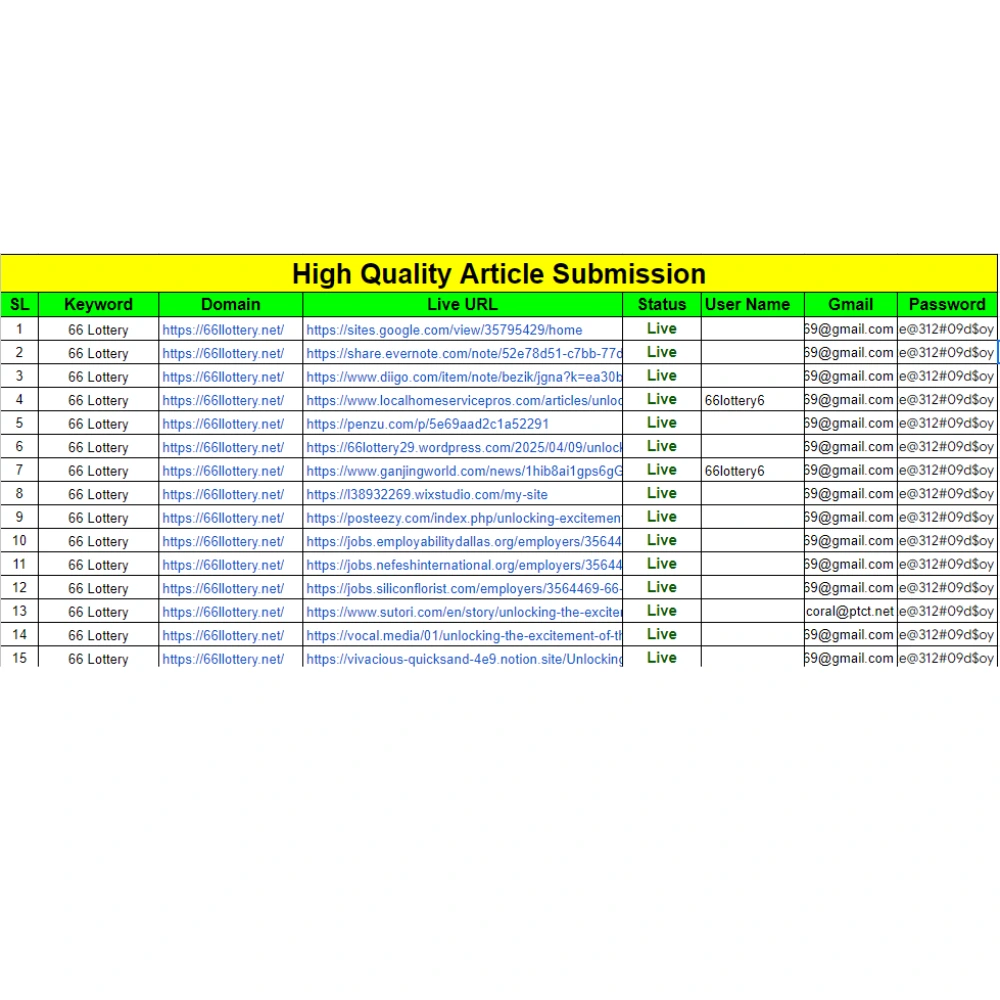This screenshot has width=1000, height=1000.
Task: Select the coral@ptct.net email cell
Action: click(850, 611)
